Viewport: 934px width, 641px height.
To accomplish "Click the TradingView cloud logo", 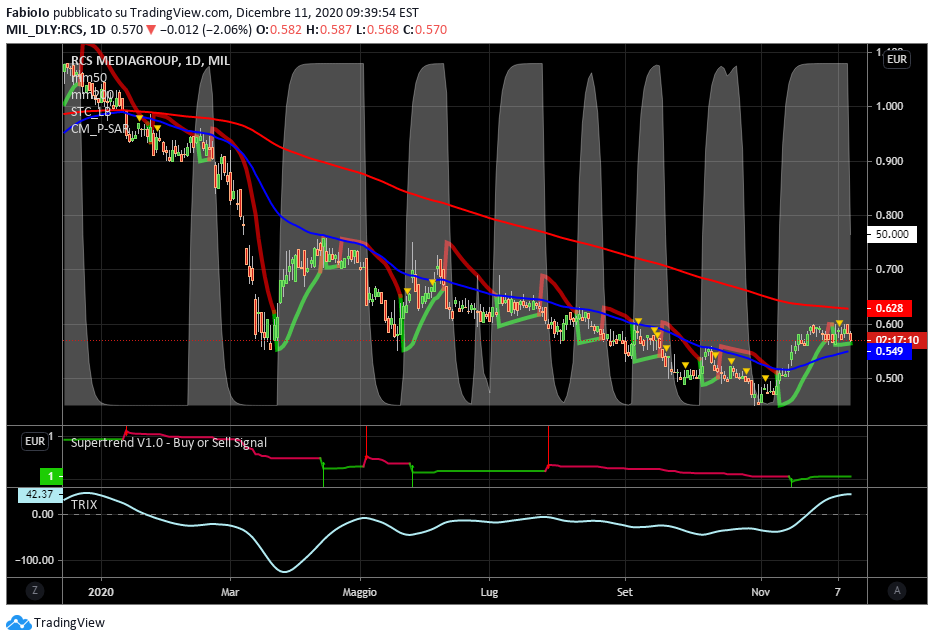I will (x=18, y=623).
